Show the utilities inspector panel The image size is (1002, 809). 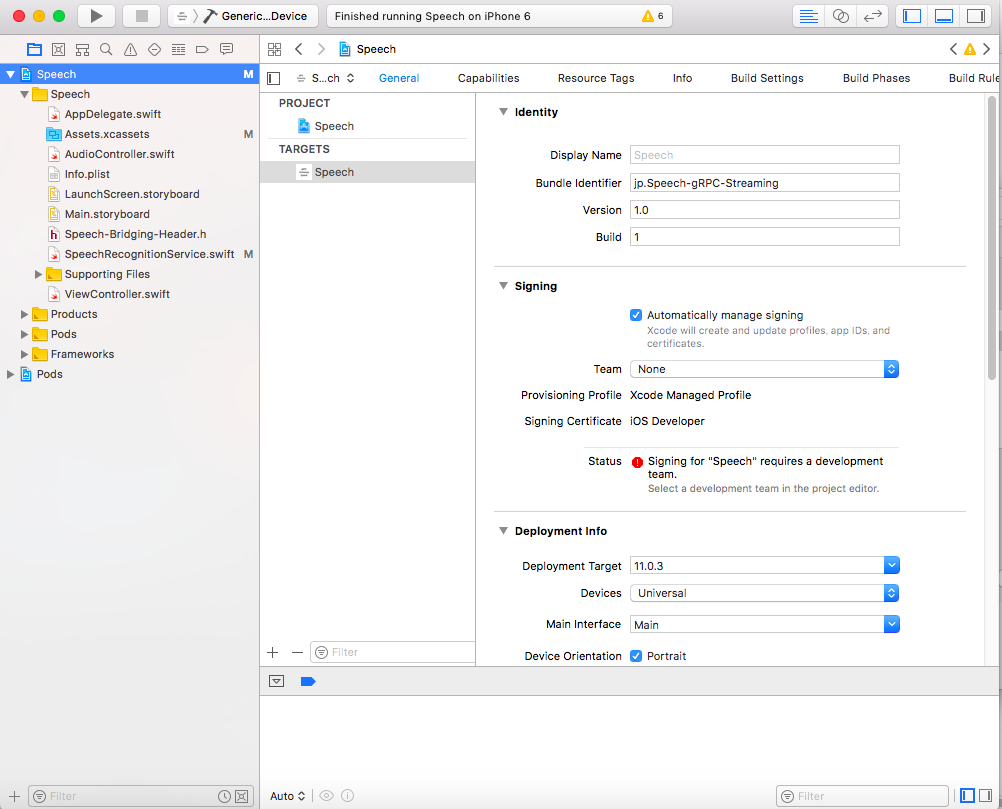pyautogui.click(x=976, y=16)
